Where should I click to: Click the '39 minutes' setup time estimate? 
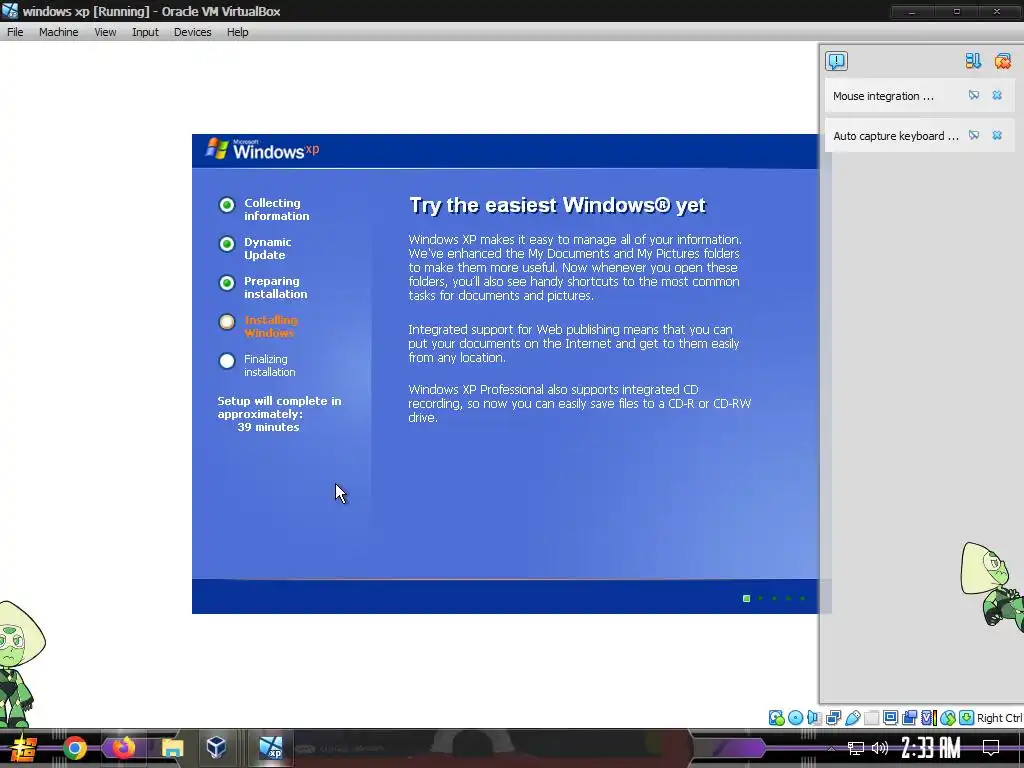coord(268,427)
